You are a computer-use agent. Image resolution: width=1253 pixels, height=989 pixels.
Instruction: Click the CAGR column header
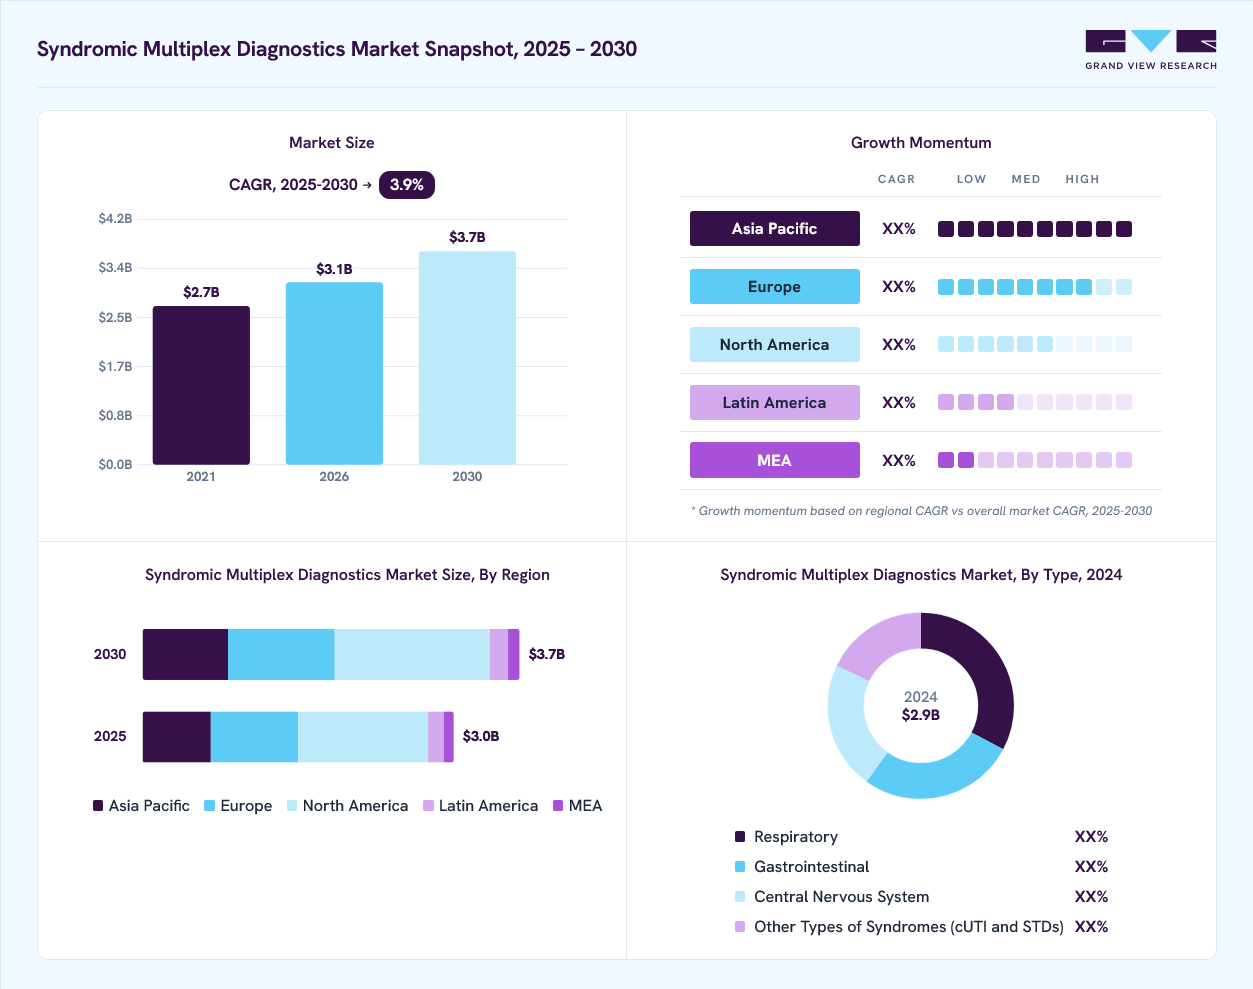897,179
